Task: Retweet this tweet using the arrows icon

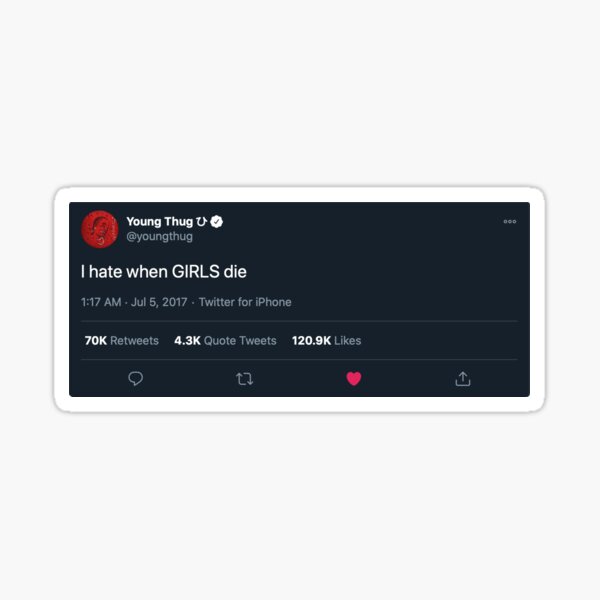Action: point(245,379)
